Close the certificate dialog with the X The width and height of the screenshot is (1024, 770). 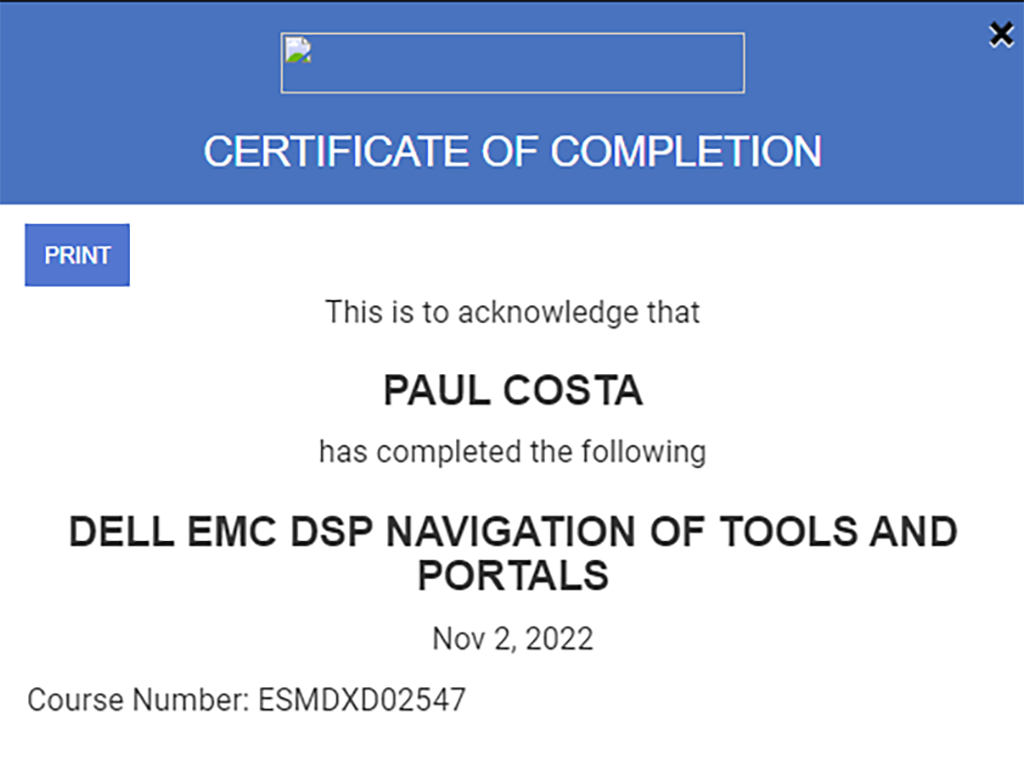point(1001,35)
